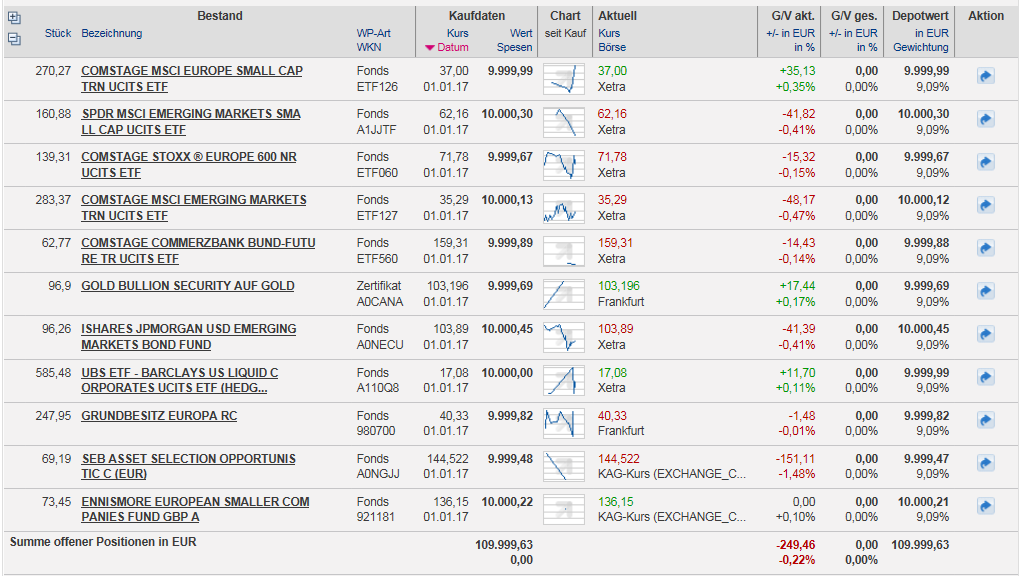Open chart thumbnail for COMSTAGE MSCI EUROPE SMALL CAP

pos(564,79)
